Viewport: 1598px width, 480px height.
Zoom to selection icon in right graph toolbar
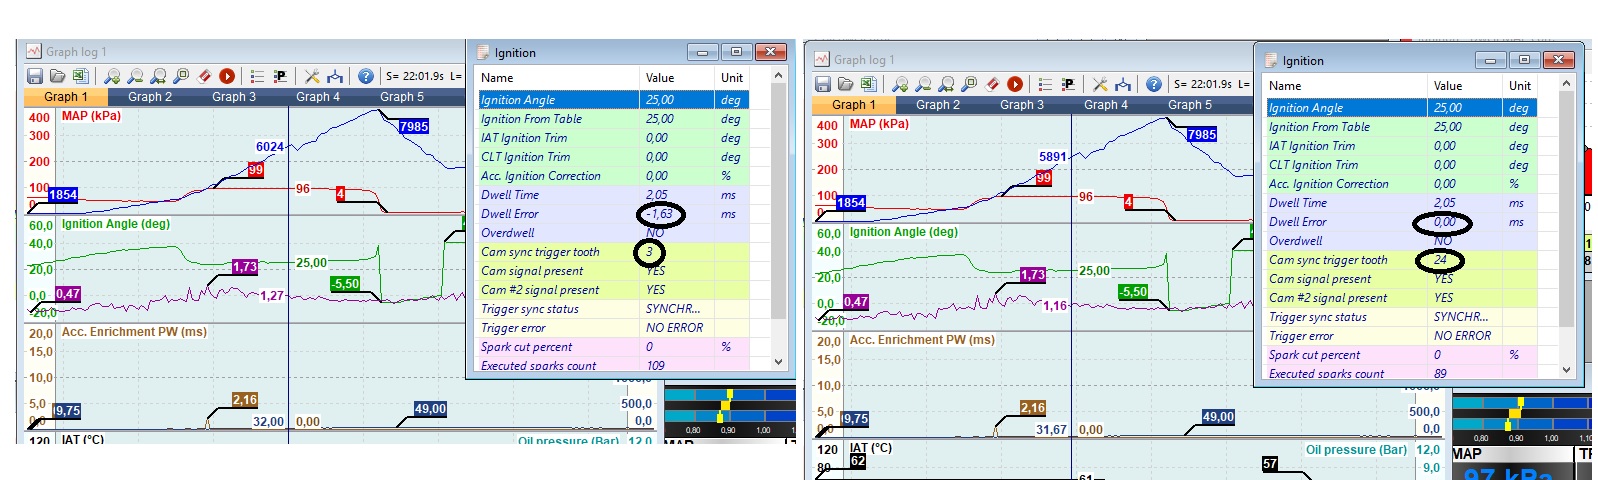pyautogui.click(x=969, y=84)
